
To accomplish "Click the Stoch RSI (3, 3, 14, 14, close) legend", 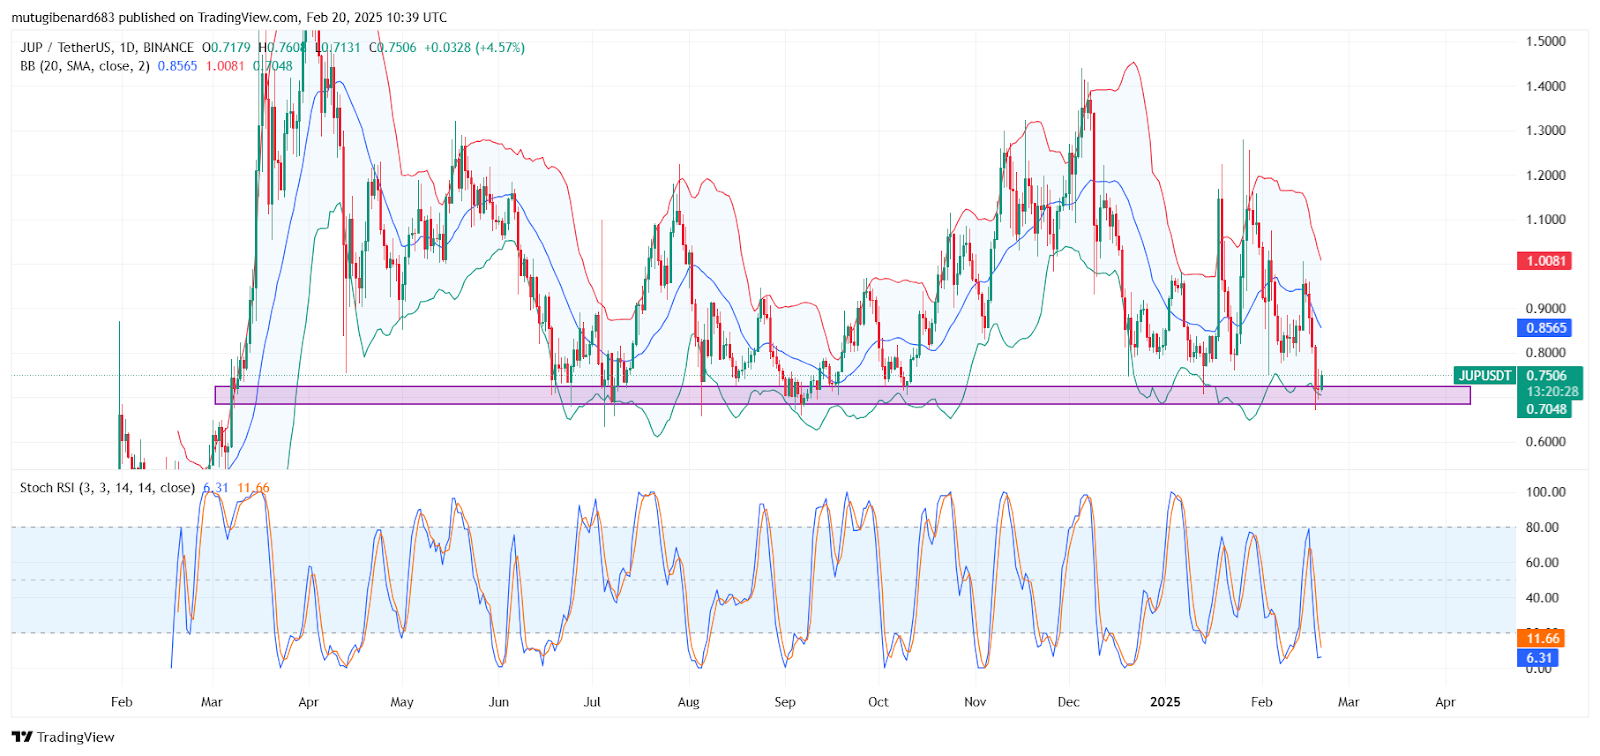I will pos(108,488).
